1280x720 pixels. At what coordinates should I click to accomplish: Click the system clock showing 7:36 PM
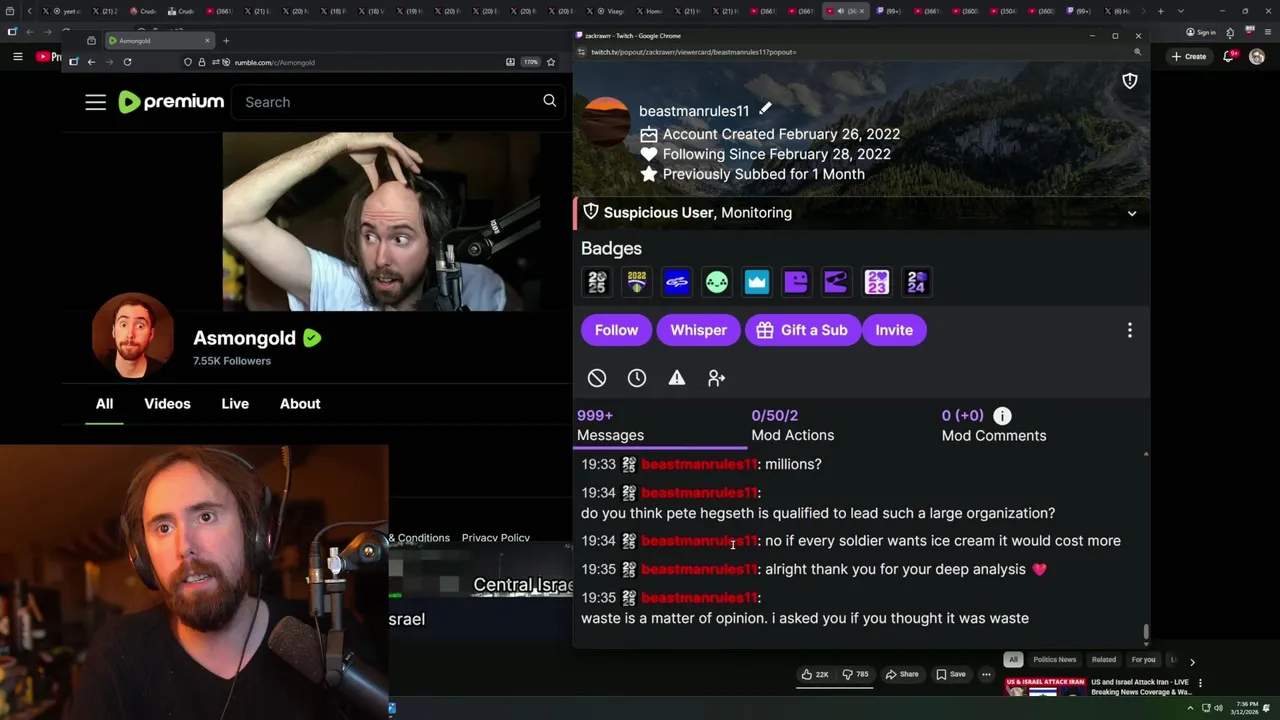pos(1245,709)
